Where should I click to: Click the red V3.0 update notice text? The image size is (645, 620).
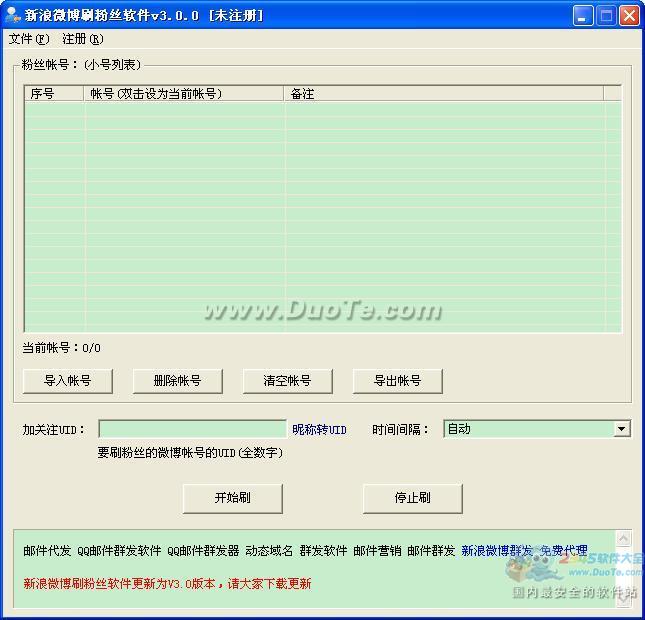167,584
